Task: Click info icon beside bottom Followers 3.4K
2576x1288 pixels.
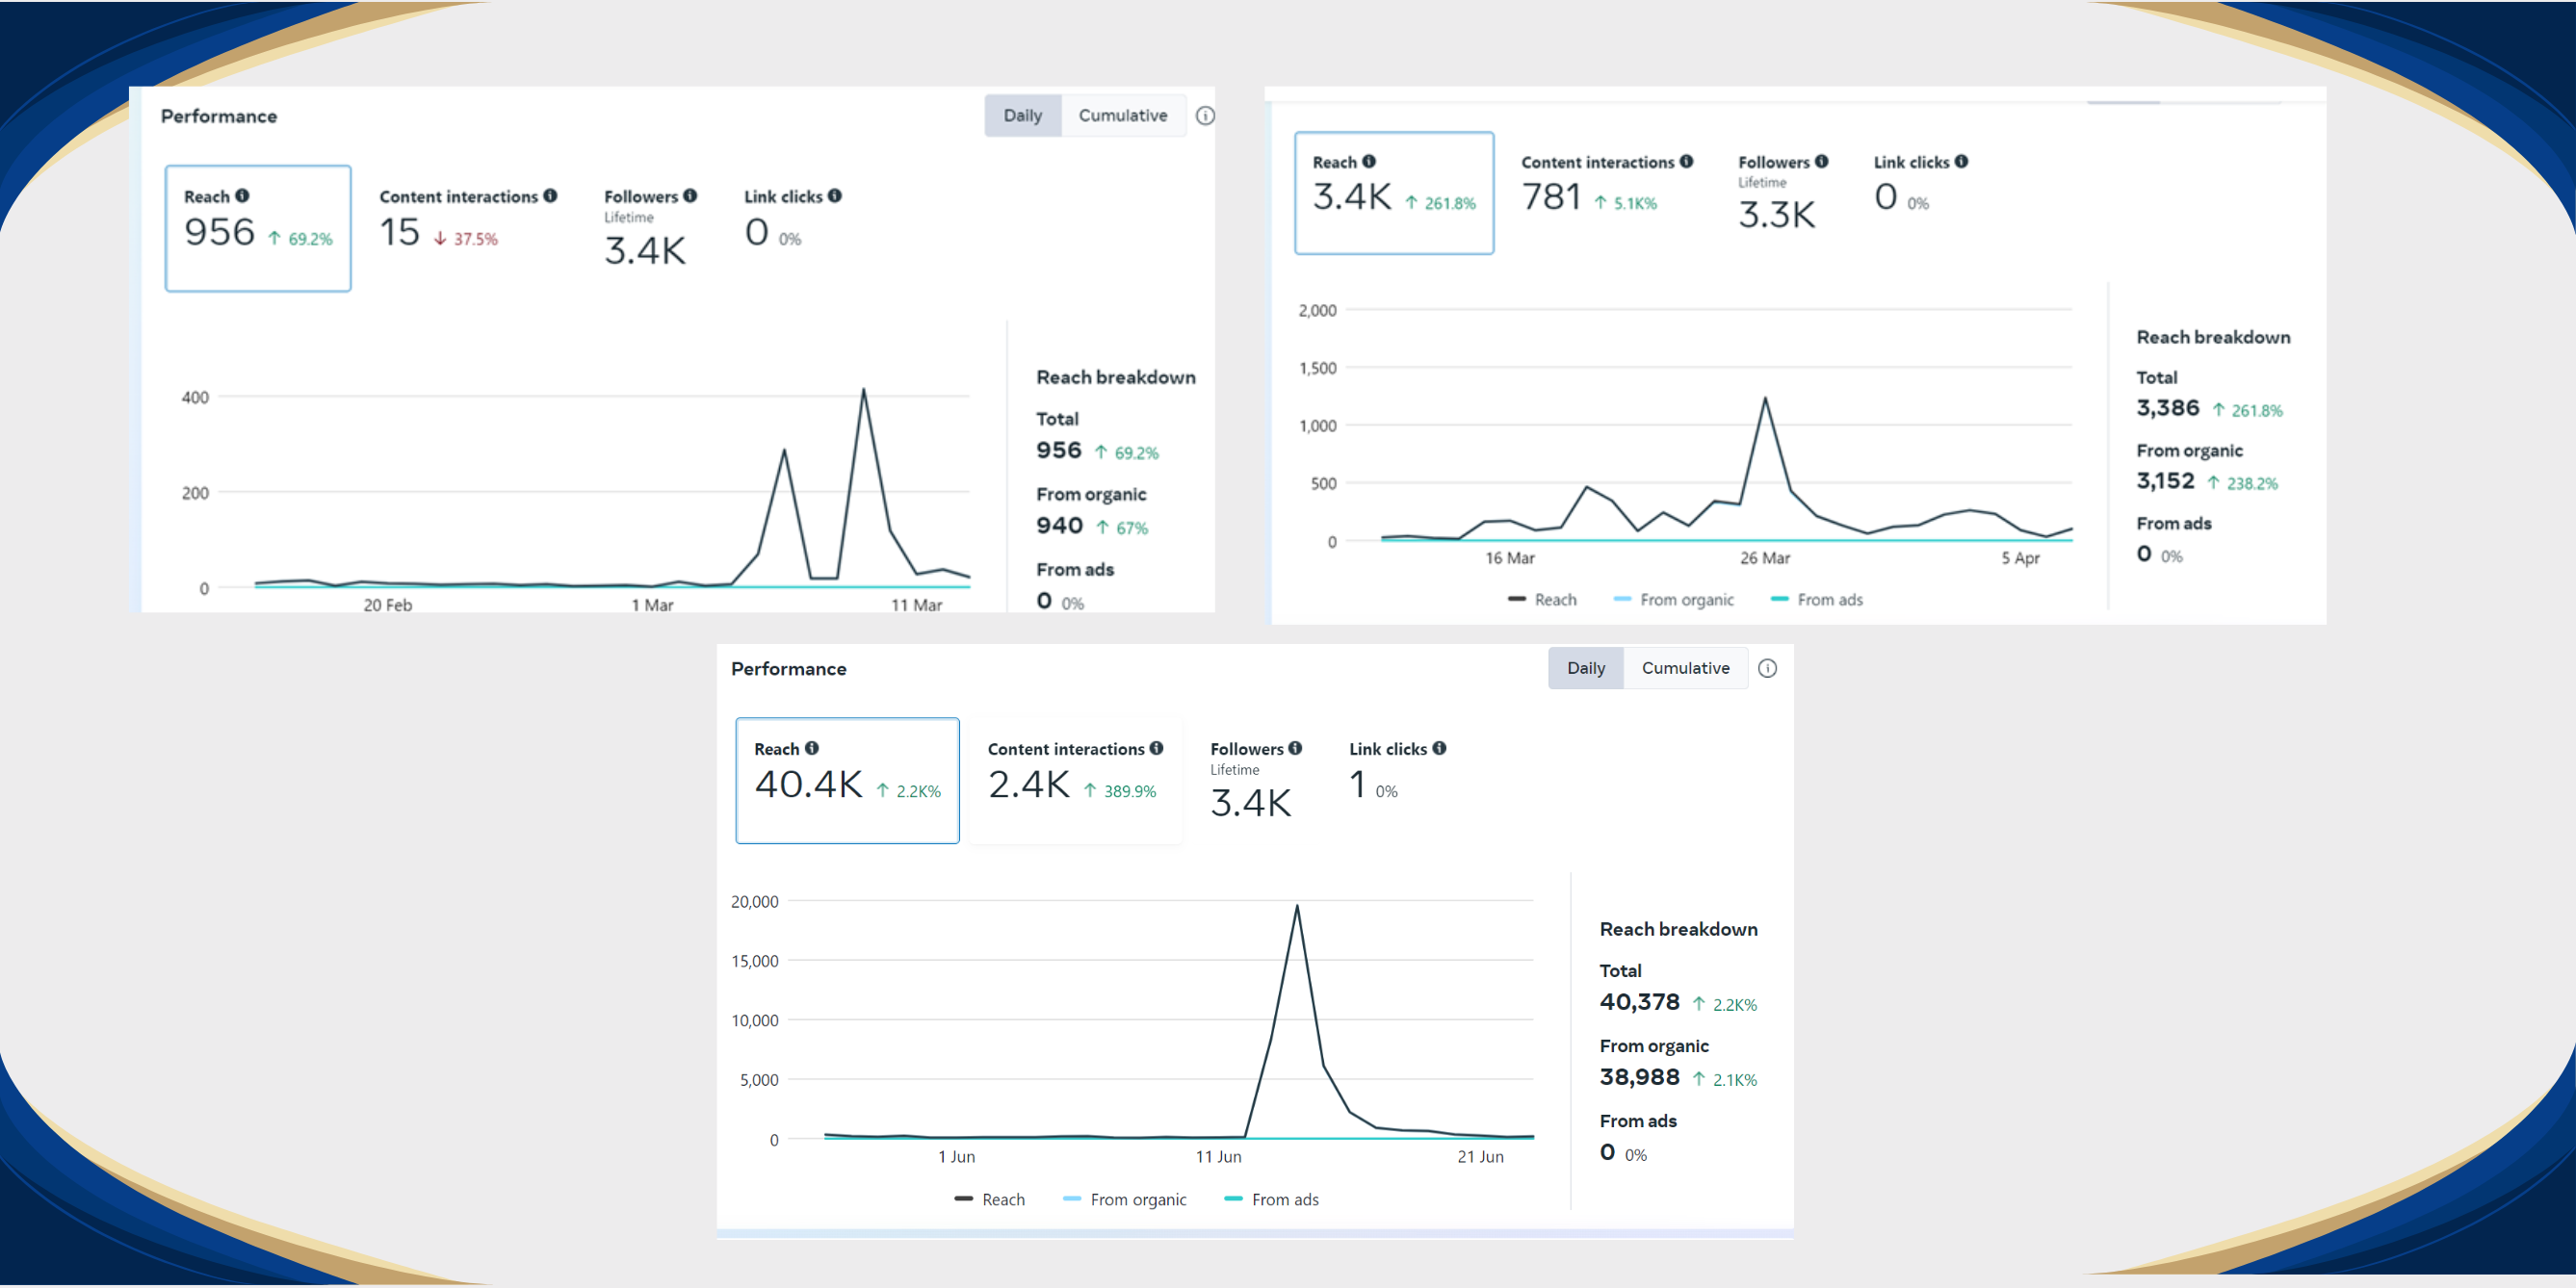Action: (1295, 748)
